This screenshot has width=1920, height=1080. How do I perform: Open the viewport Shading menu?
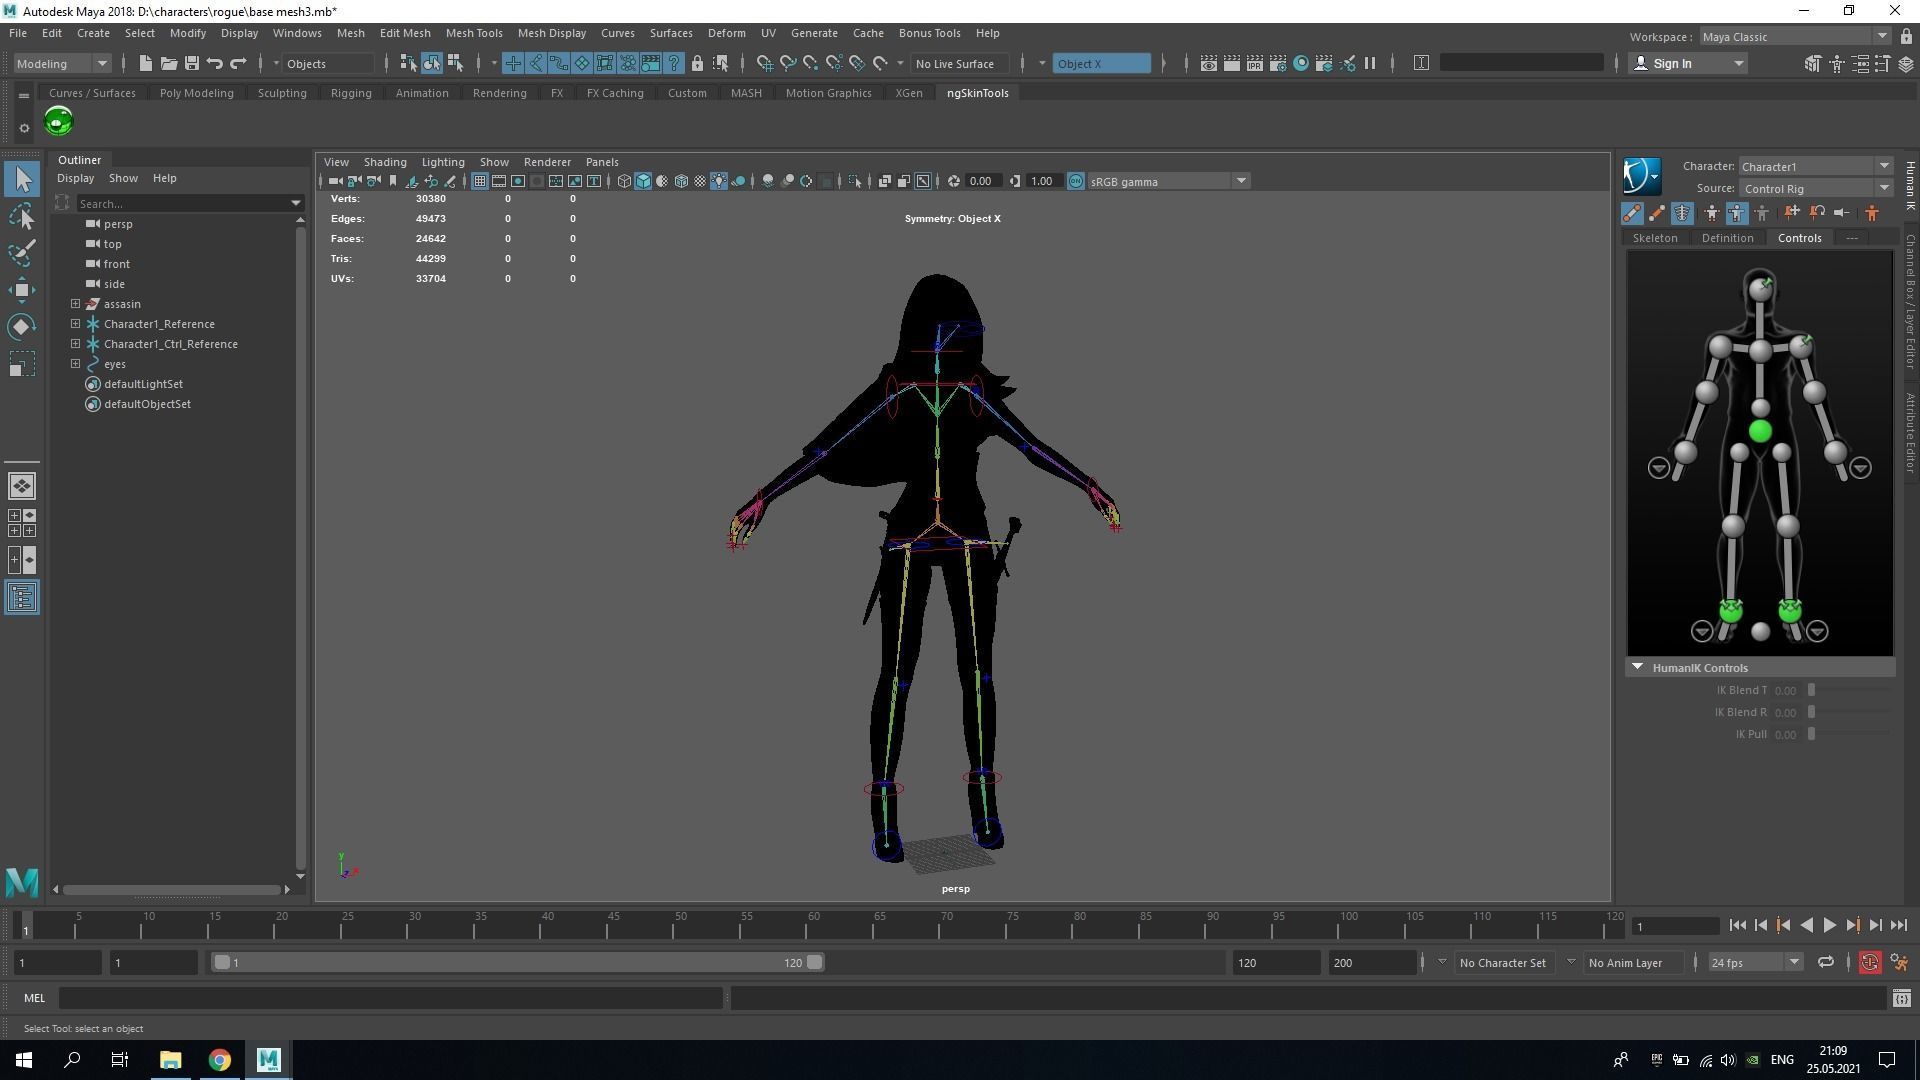click(x=385, y=162)
